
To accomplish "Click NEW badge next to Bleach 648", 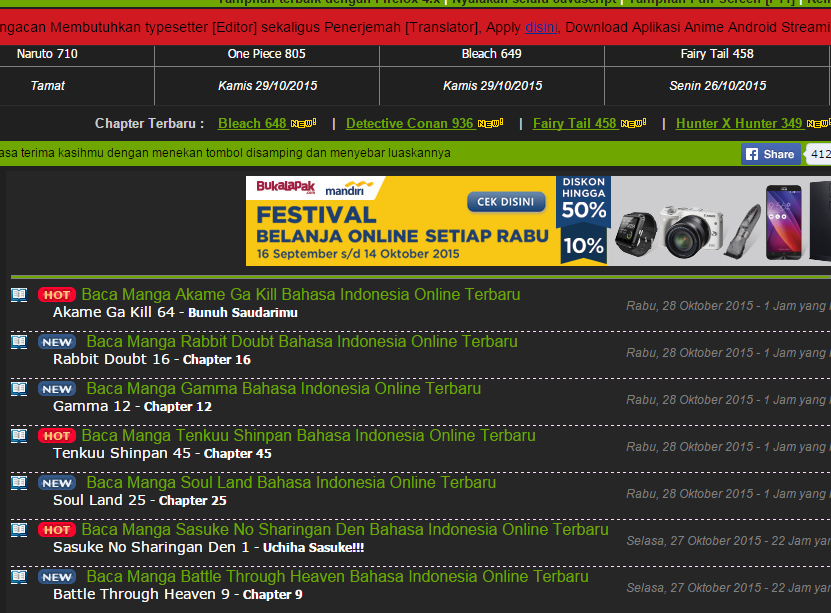I will (x=304, y=123).
